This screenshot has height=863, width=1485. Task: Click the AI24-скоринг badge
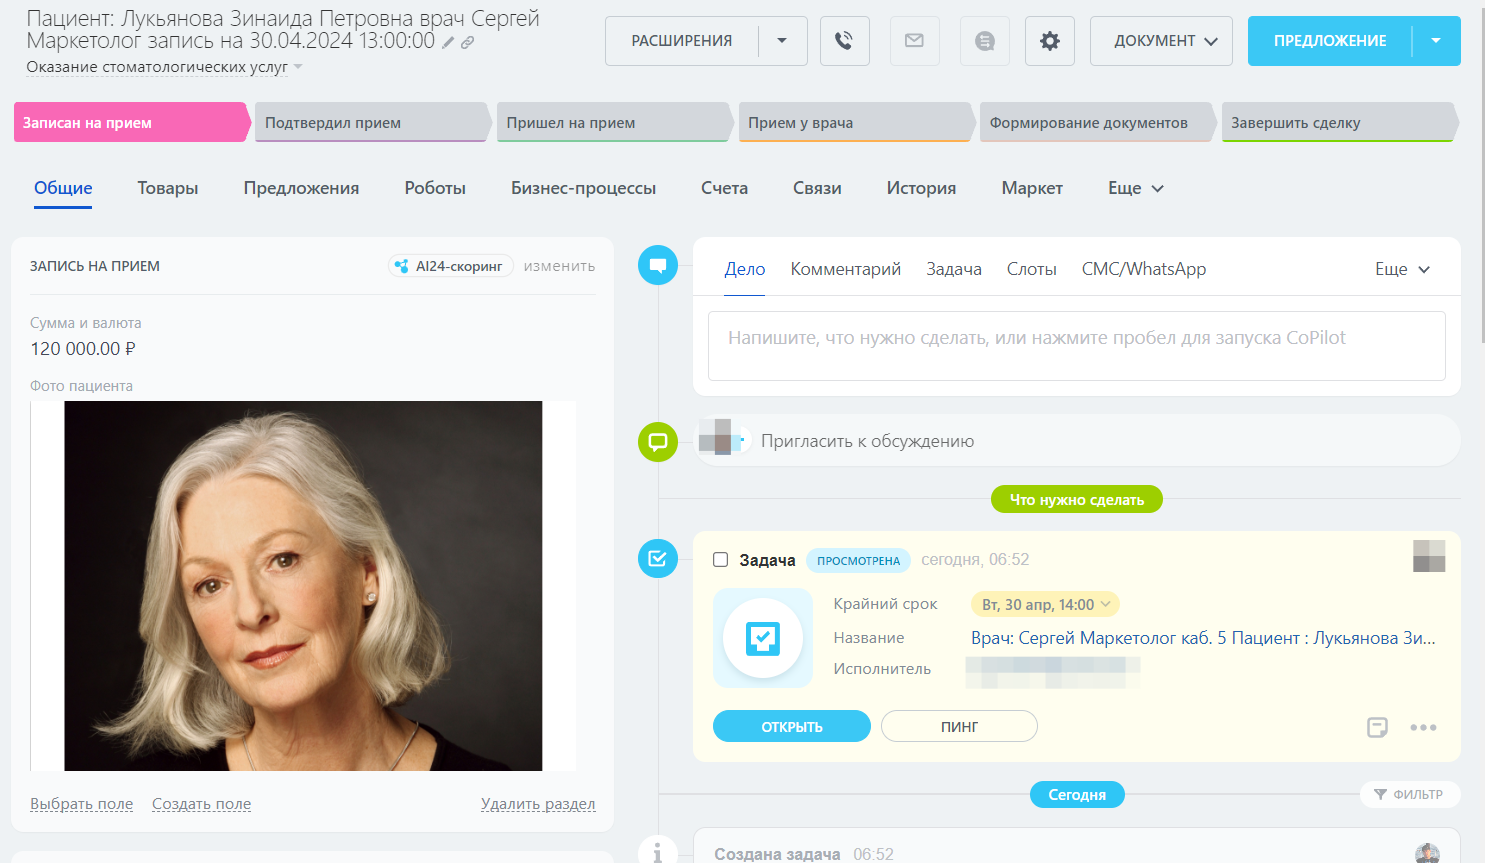point(450,266)
